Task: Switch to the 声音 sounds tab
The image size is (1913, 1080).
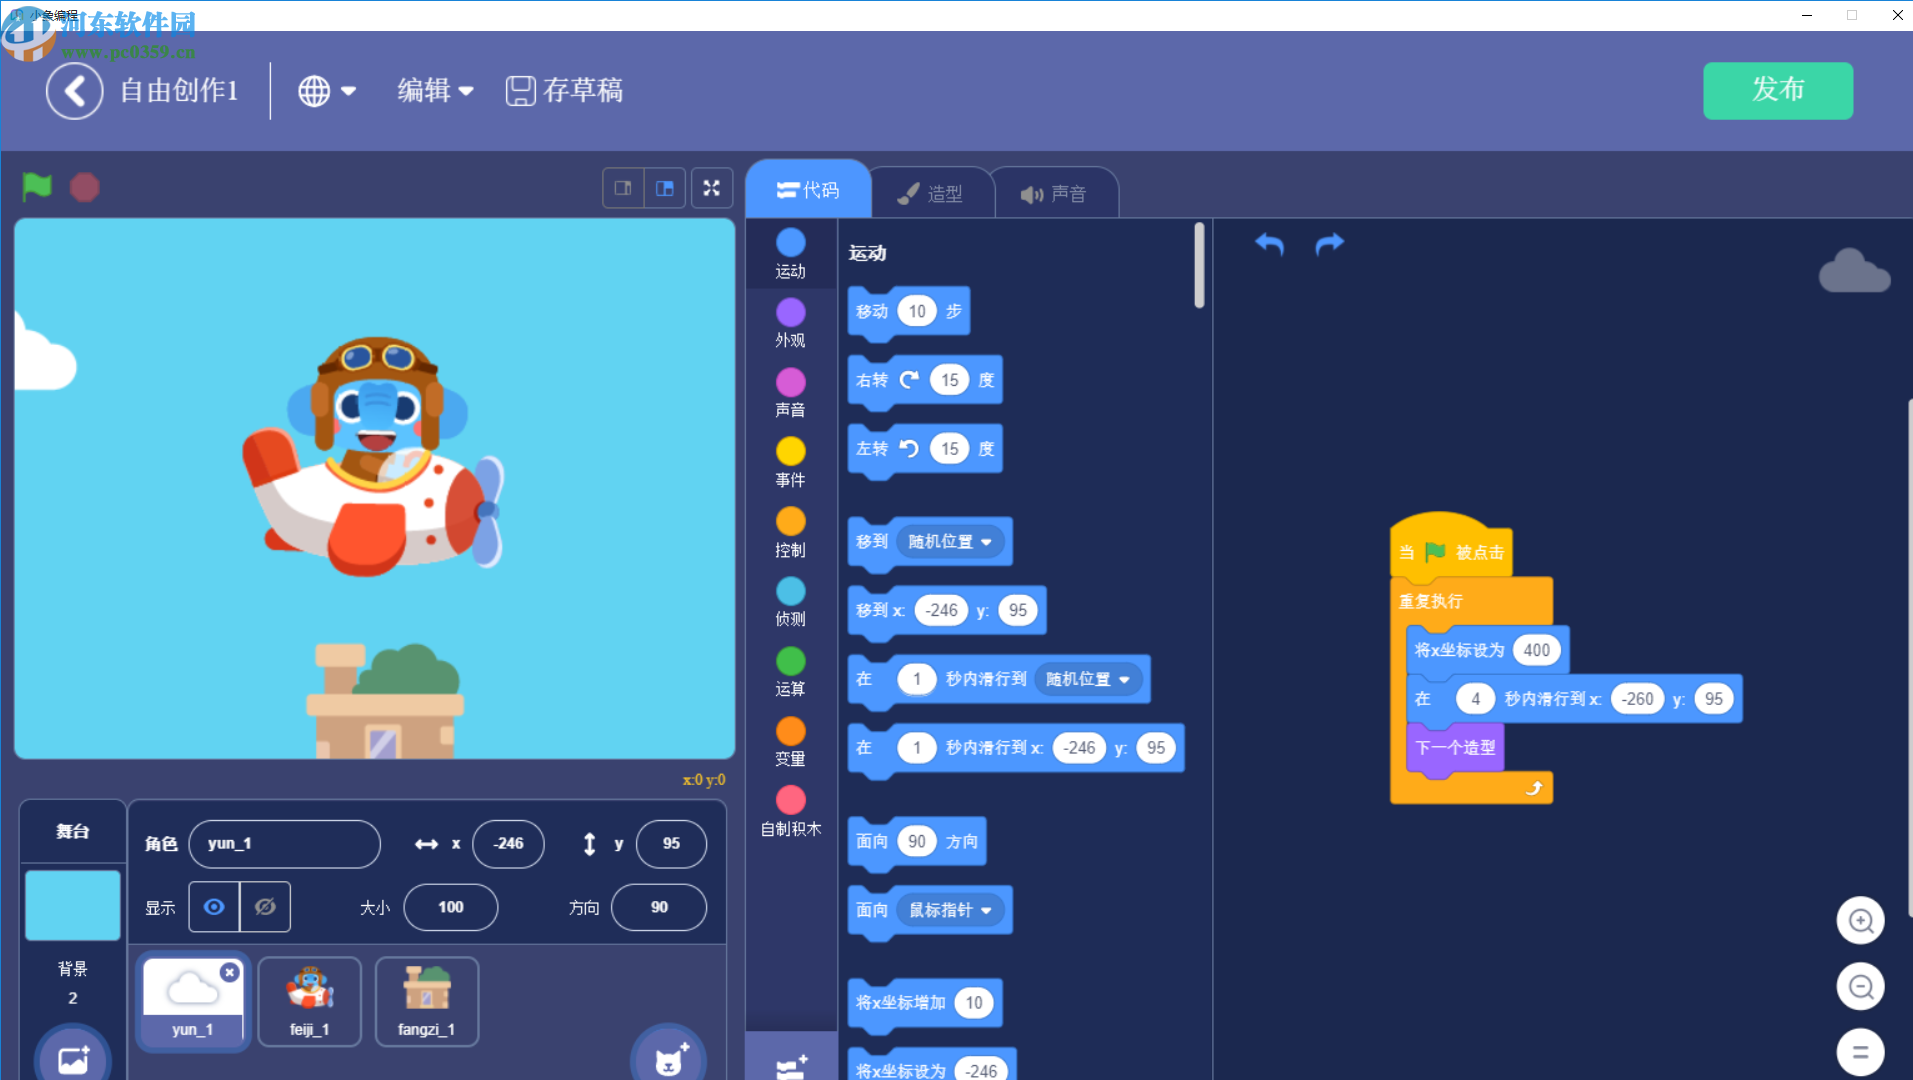Action: pyautogui.click(x=1054, y=194)
